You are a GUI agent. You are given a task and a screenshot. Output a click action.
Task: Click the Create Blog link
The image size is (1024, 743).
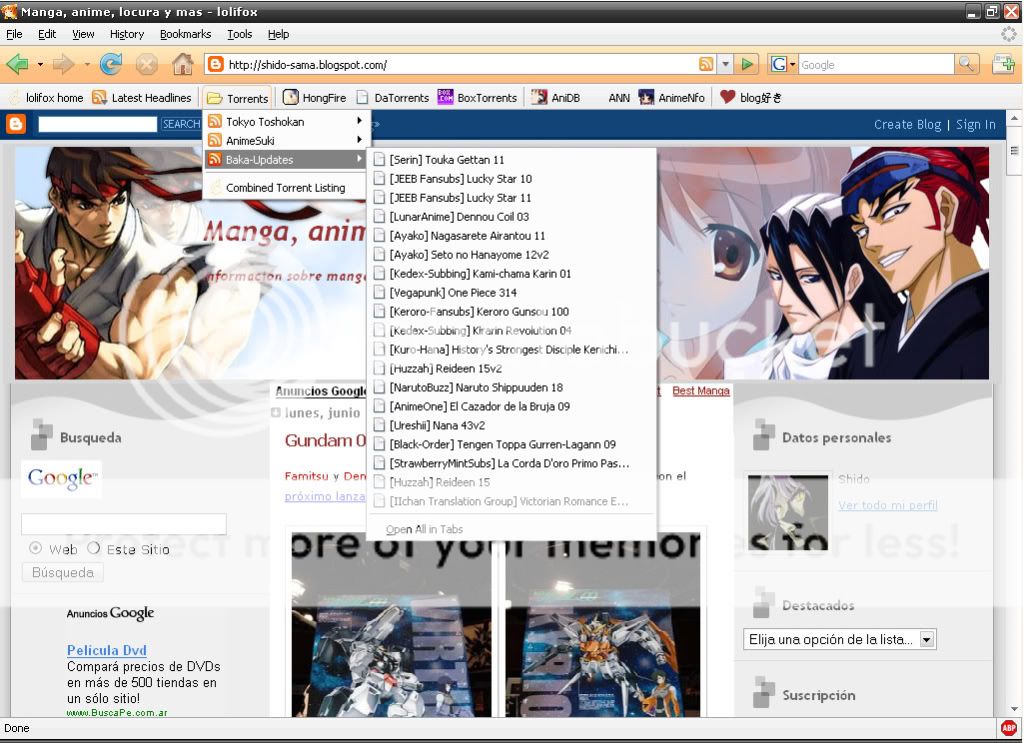click(x=906, y=124)
